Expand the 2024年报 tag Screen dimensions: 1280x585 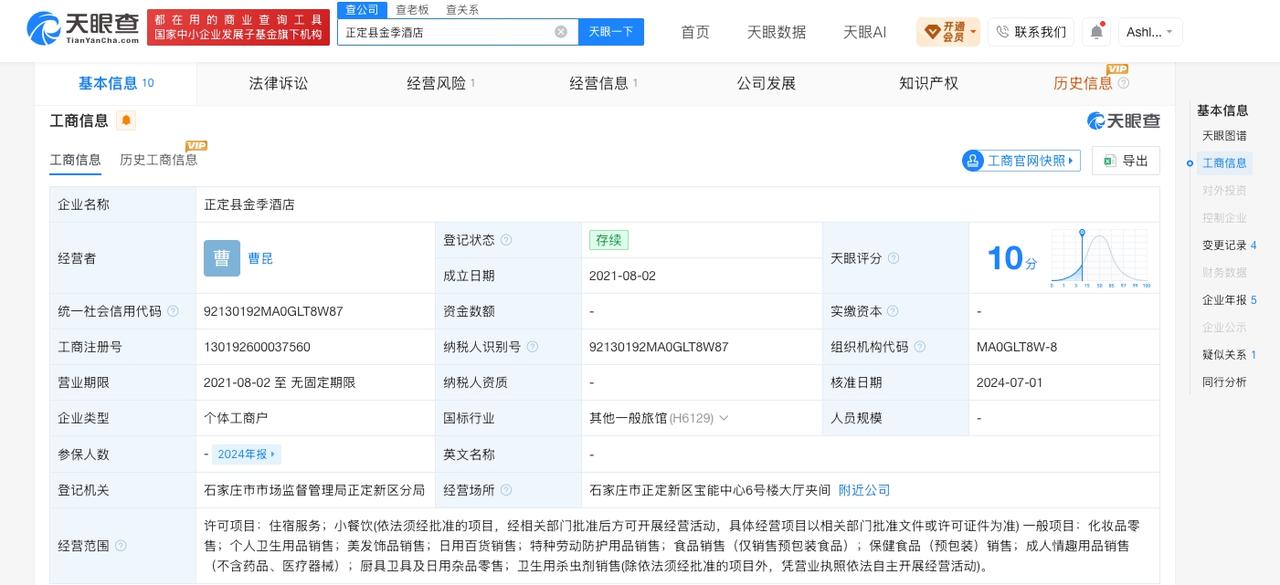(x=247, y=454)
